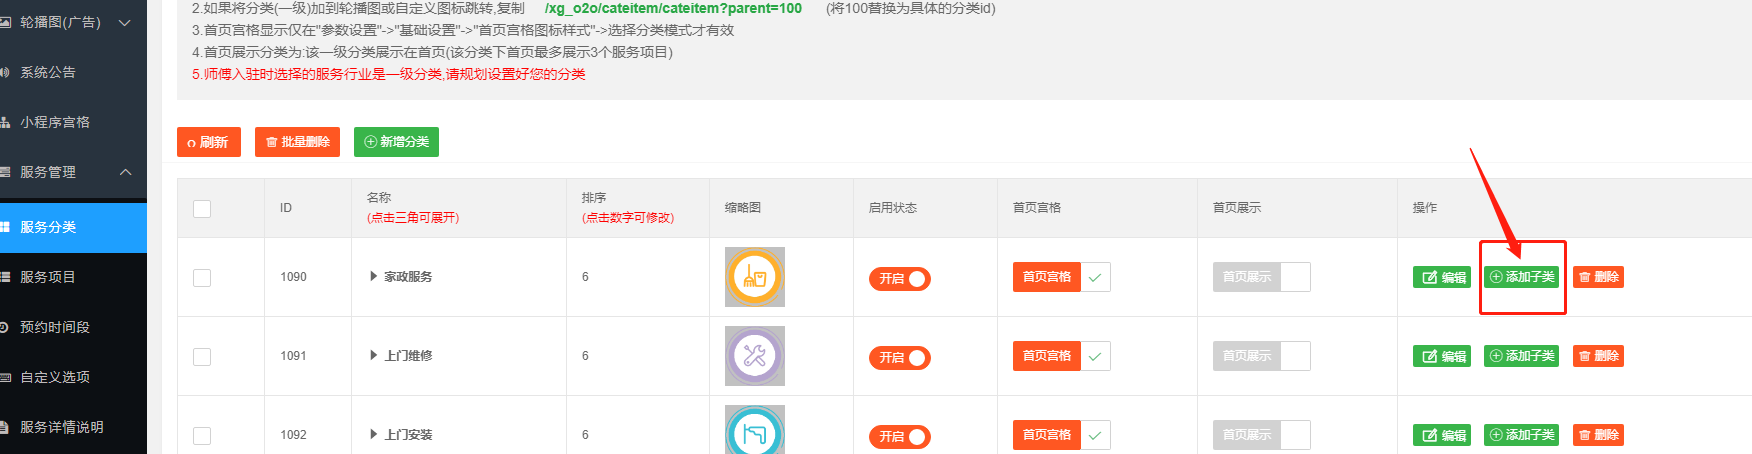Click 编辑 edit button for 上门维修
The width and height of the screenshot is (1752, 454).
click(1442, 356)
